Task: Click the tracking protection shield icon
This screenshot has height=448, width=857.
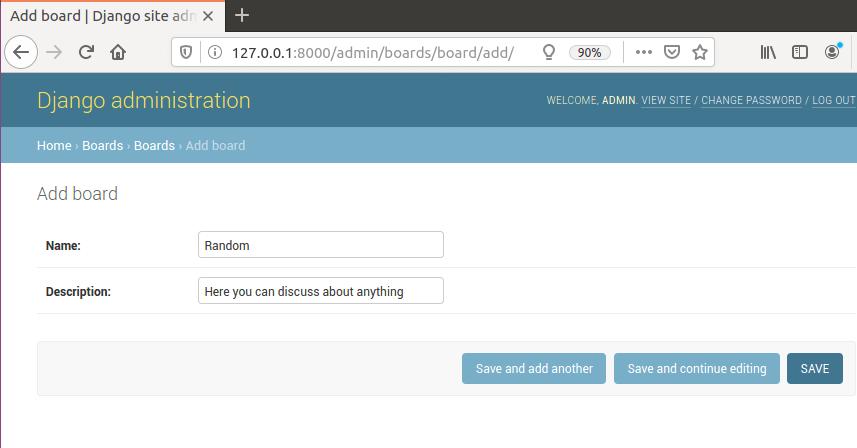Action: pos(186,52)
